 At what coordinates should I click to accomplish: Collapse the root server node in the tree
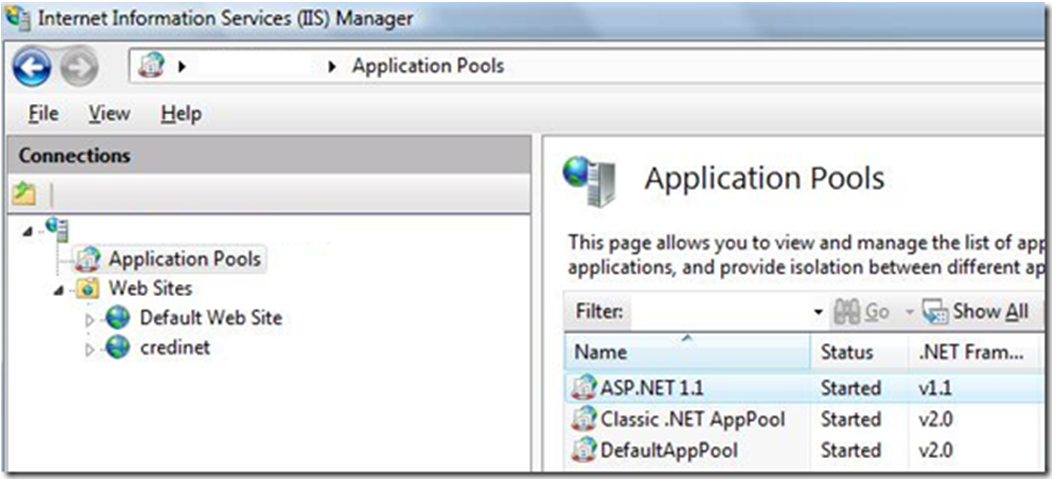pyautogui.click(x=27, y=231)
